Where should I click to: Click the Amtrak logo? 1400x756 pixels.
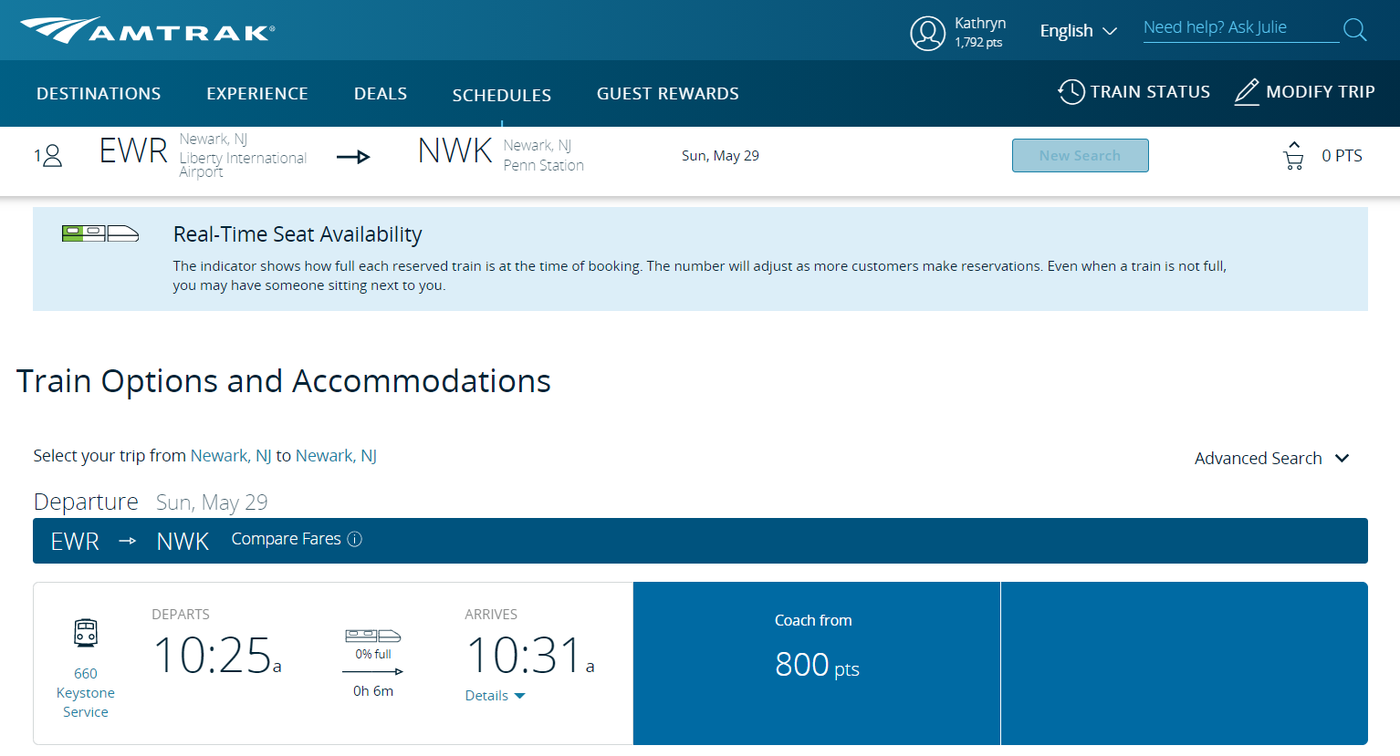point(146,30)
